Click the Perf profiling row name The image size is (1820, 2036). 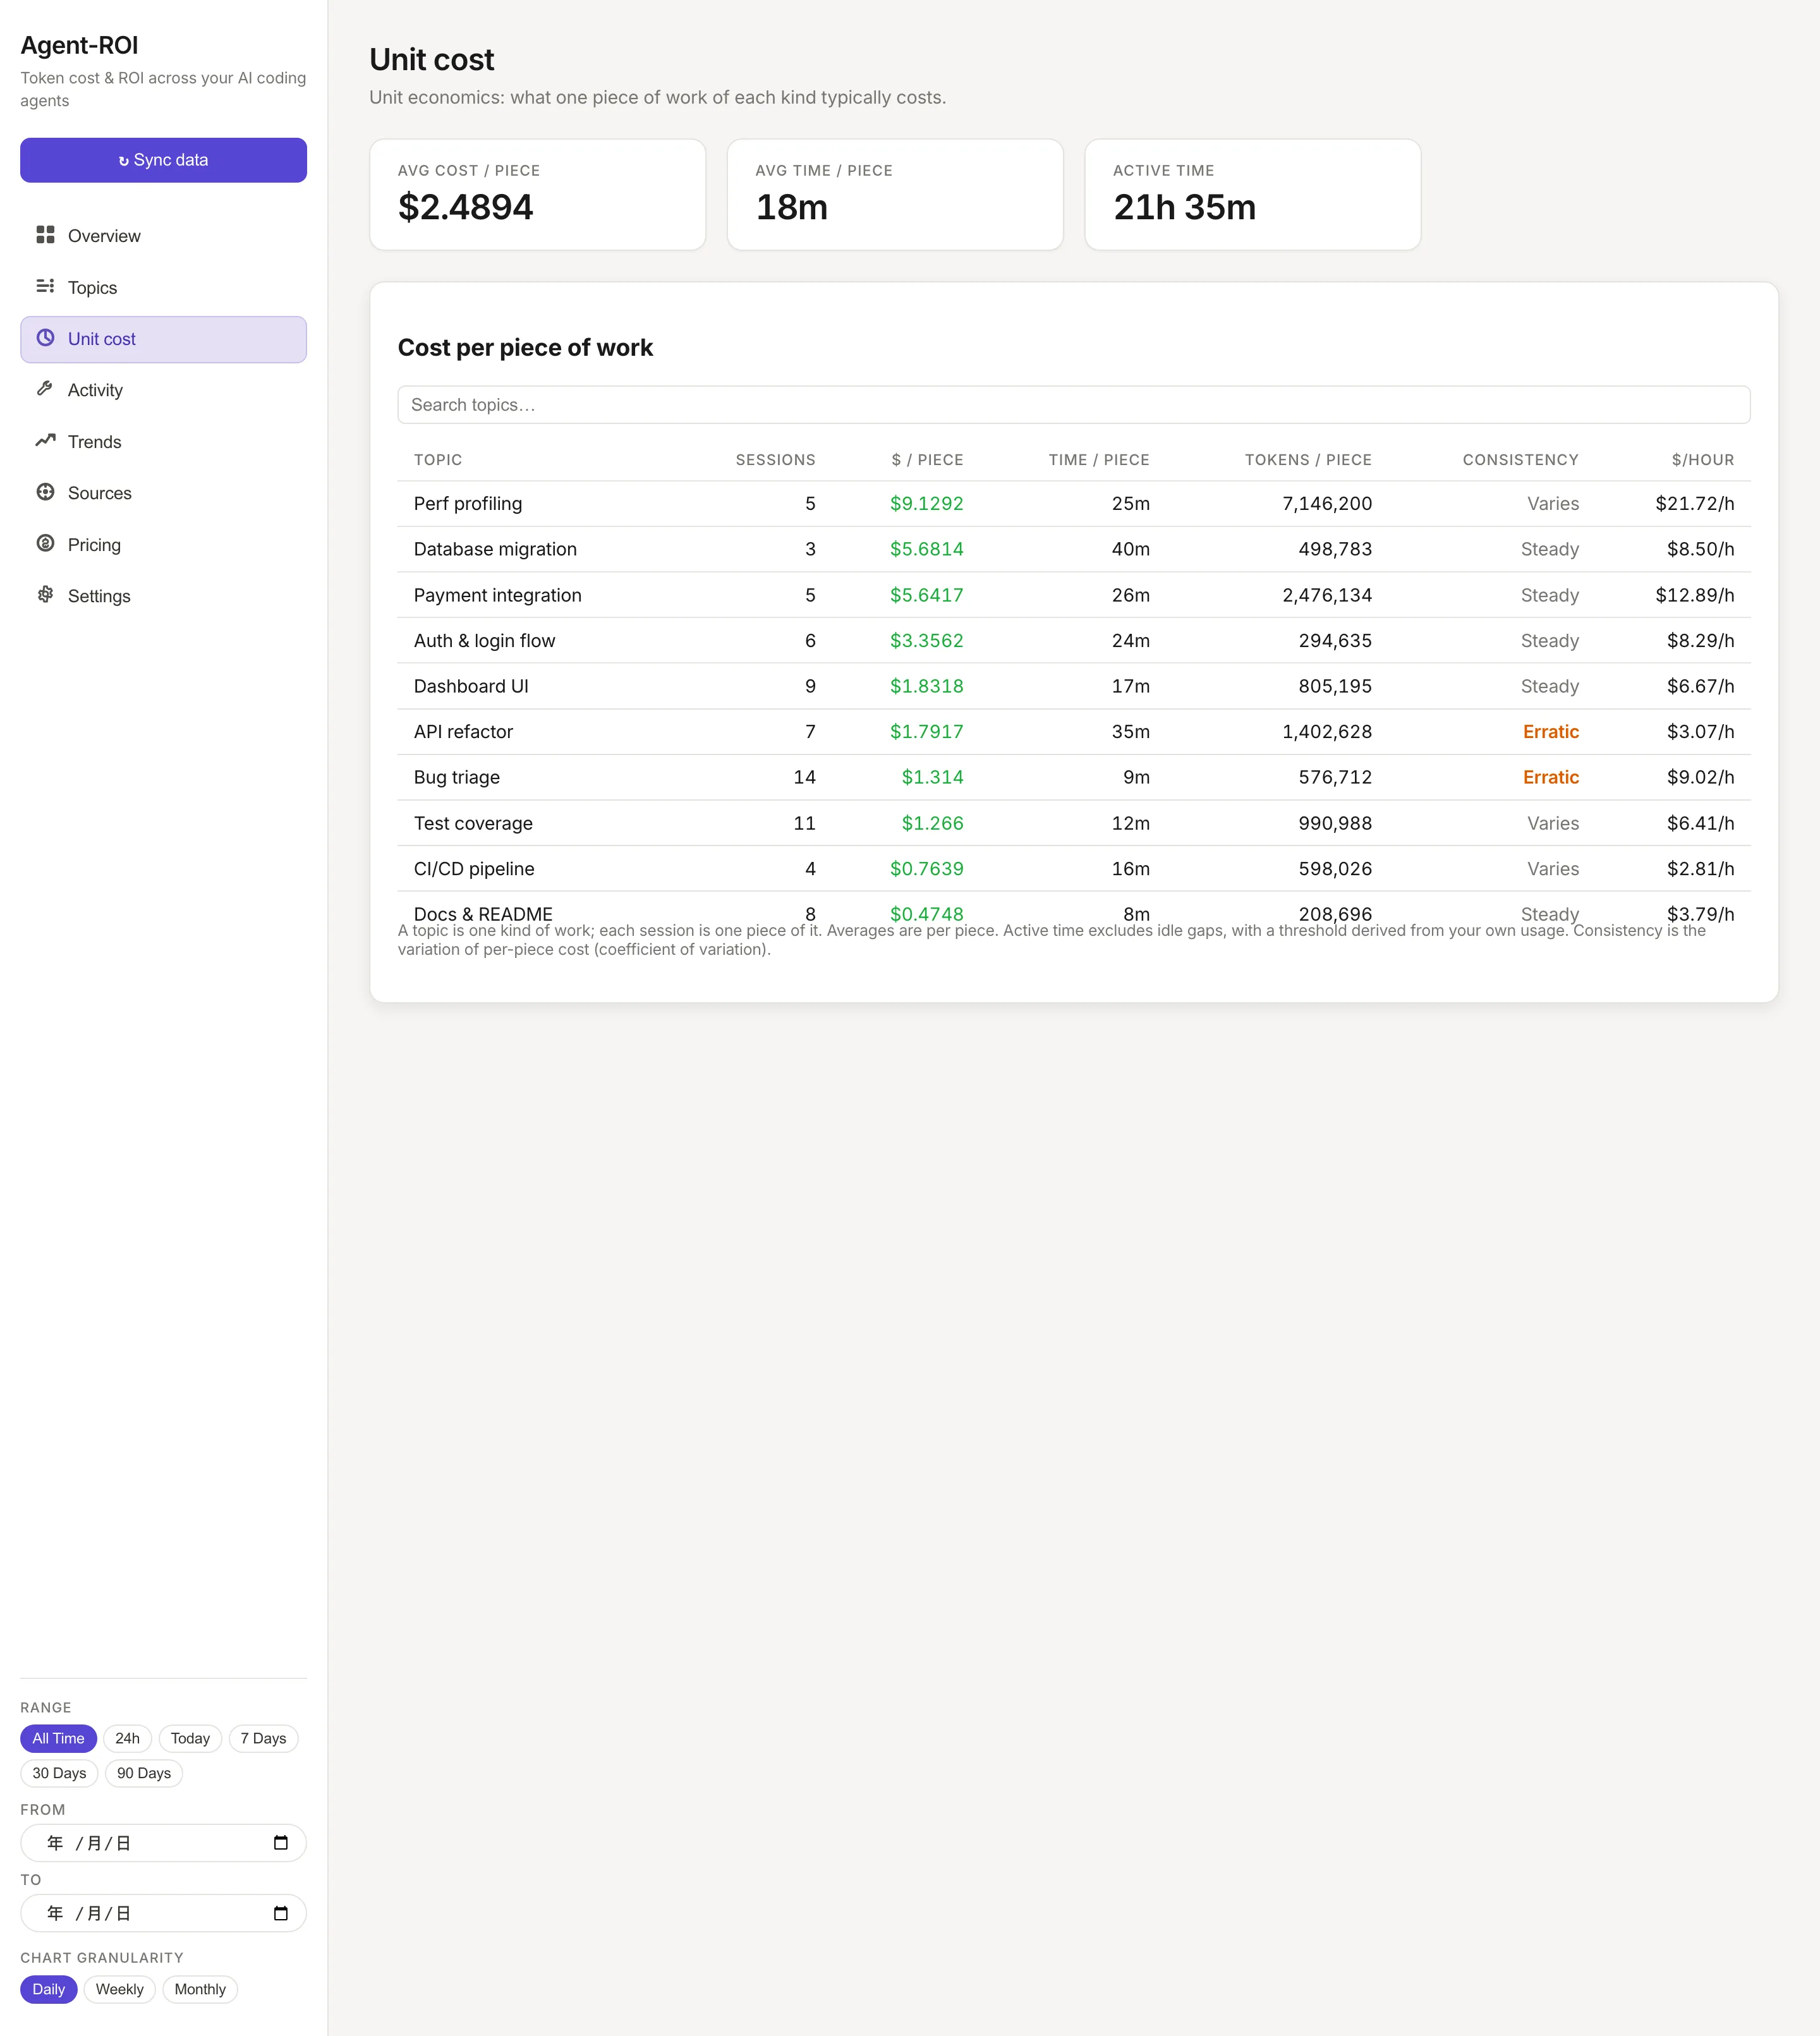coord(468,504)
